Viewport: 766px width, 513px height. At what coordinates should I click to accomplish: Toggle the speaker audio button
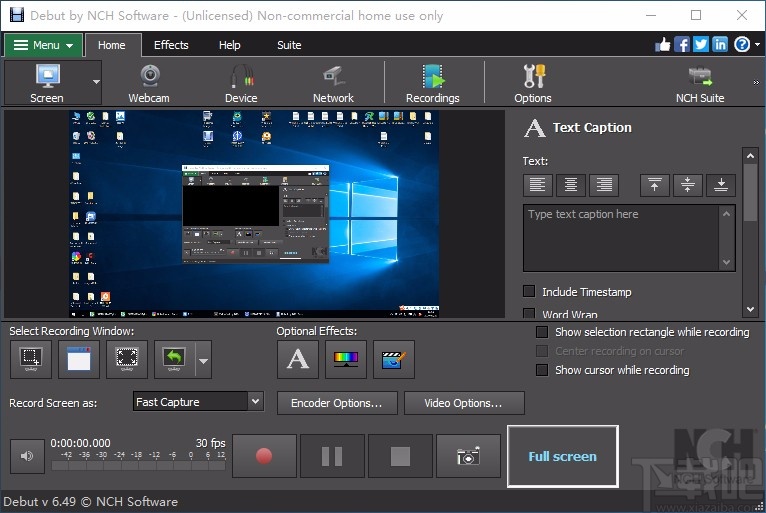tap(27, 456)
